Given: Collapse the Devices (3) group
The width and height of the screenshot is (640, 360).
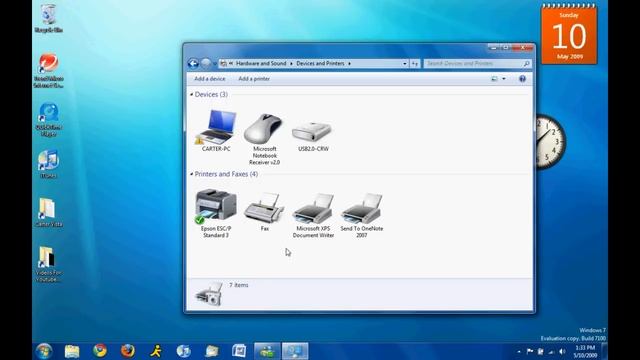Looking at the screenshot, I should [x=191, y=94].
